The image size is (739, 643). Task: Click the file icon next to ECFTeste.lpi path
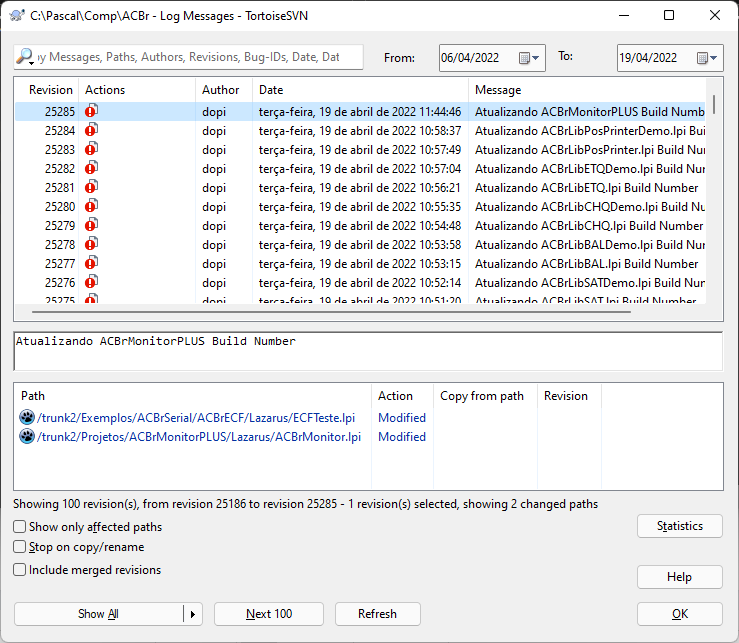tap(27, 417)
